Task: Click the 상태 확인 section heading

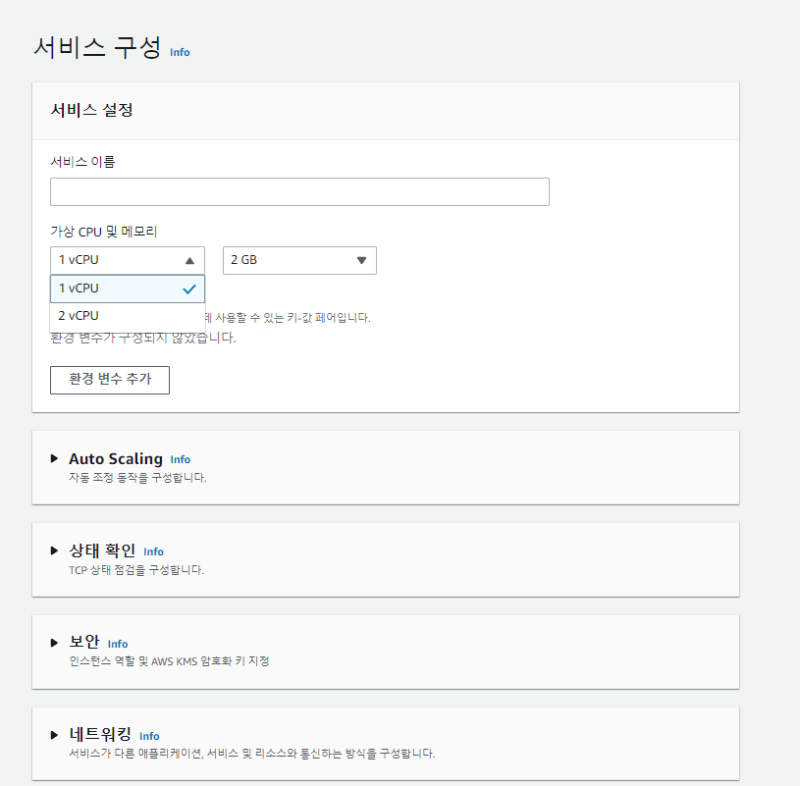Action: point(102,551)
